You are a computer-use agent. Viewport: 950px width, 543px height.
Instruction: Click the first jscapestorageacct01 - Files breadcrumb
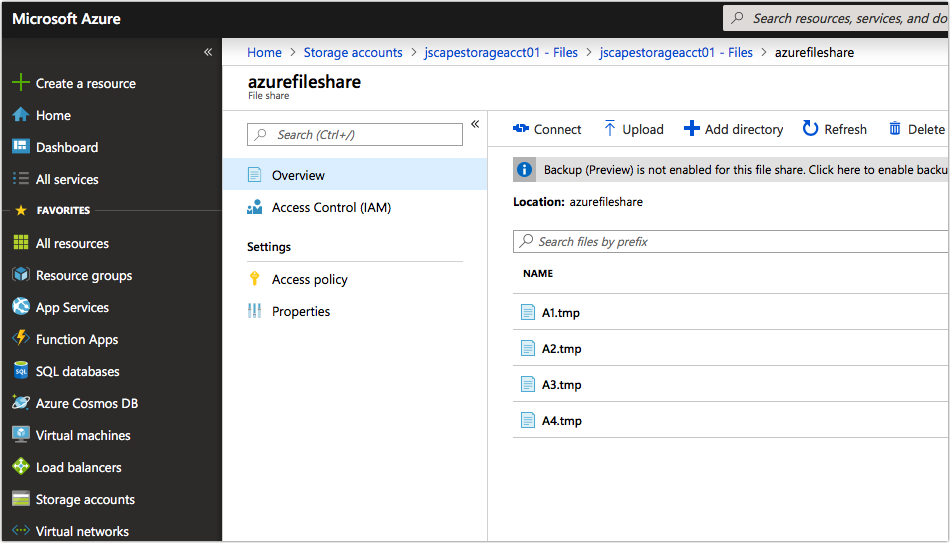(500, 53)
